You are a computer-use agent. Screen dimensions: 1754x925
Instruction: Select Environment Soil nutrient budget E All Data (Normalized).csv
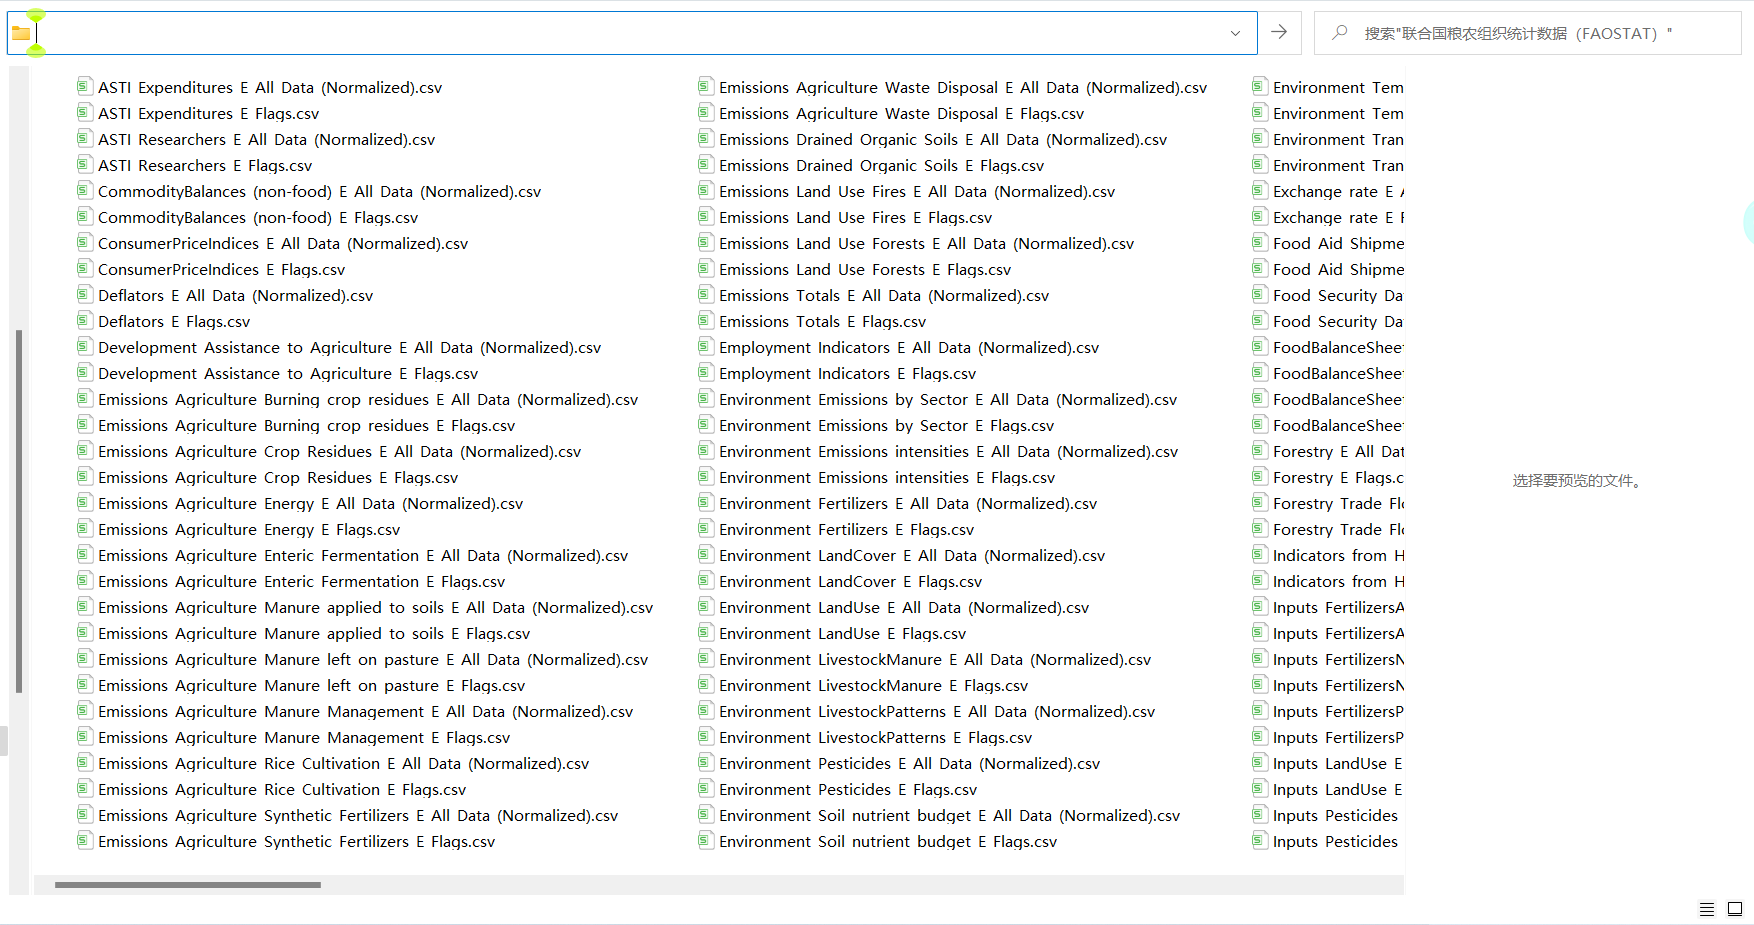point(950,816)
